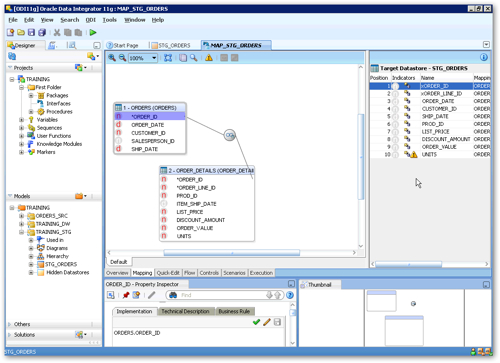
Task: Click the blue info icon above Target Datastore
Action: pos(484,57)
